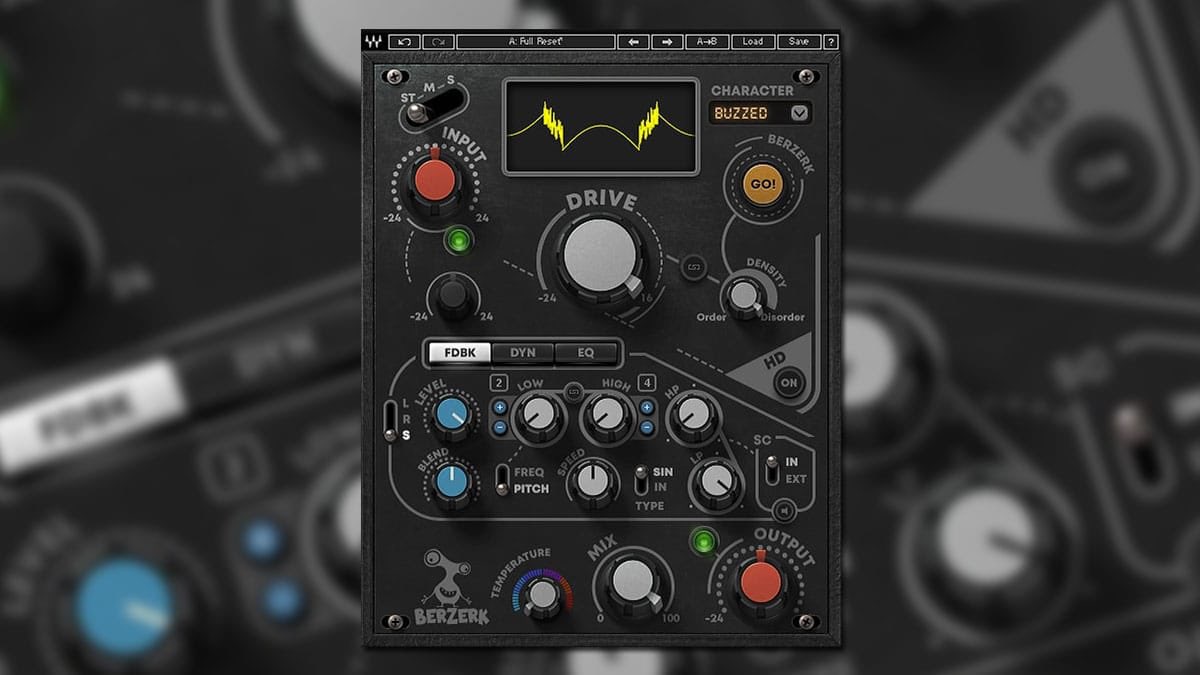Image resolution: width=1200 pixels, height=675 pixels.
Task: Undo the last change with the undo arrow
Action: click(x=403, y=42)
